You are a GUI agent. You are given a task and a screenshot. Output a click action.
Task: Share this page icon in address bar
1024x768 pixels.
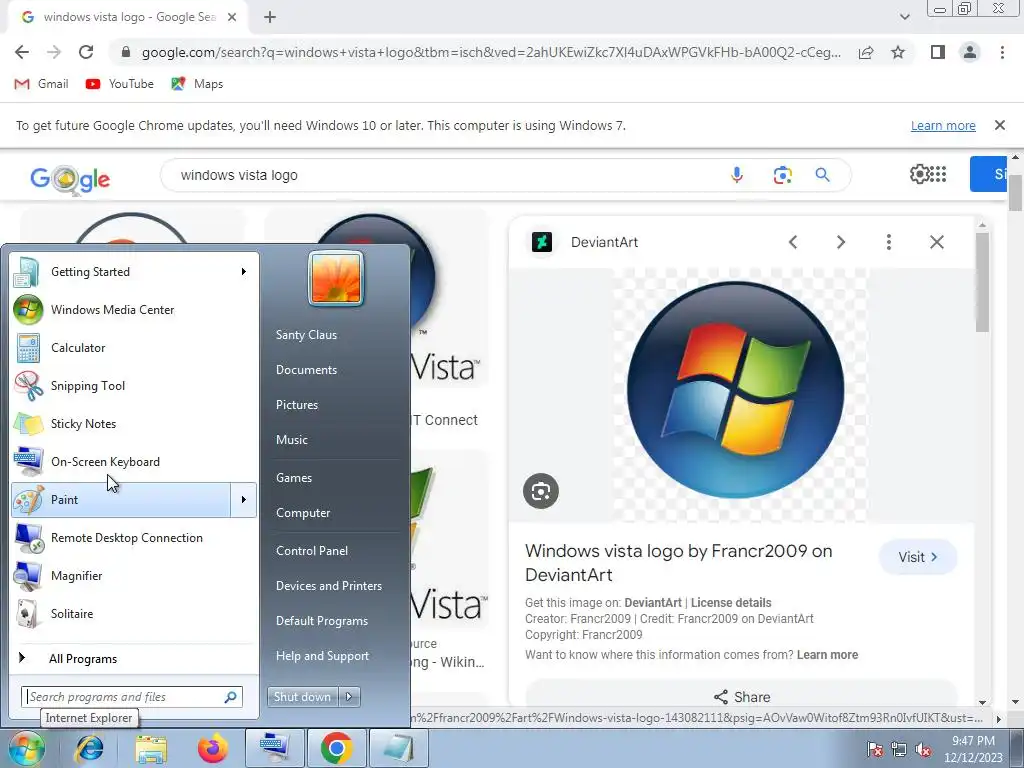point(866,52)
